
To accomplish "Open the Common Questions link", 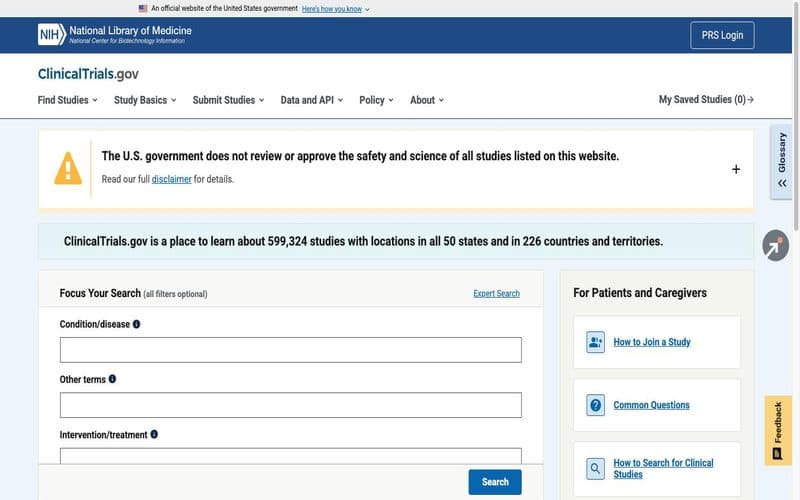I will (x=651, y=405).
